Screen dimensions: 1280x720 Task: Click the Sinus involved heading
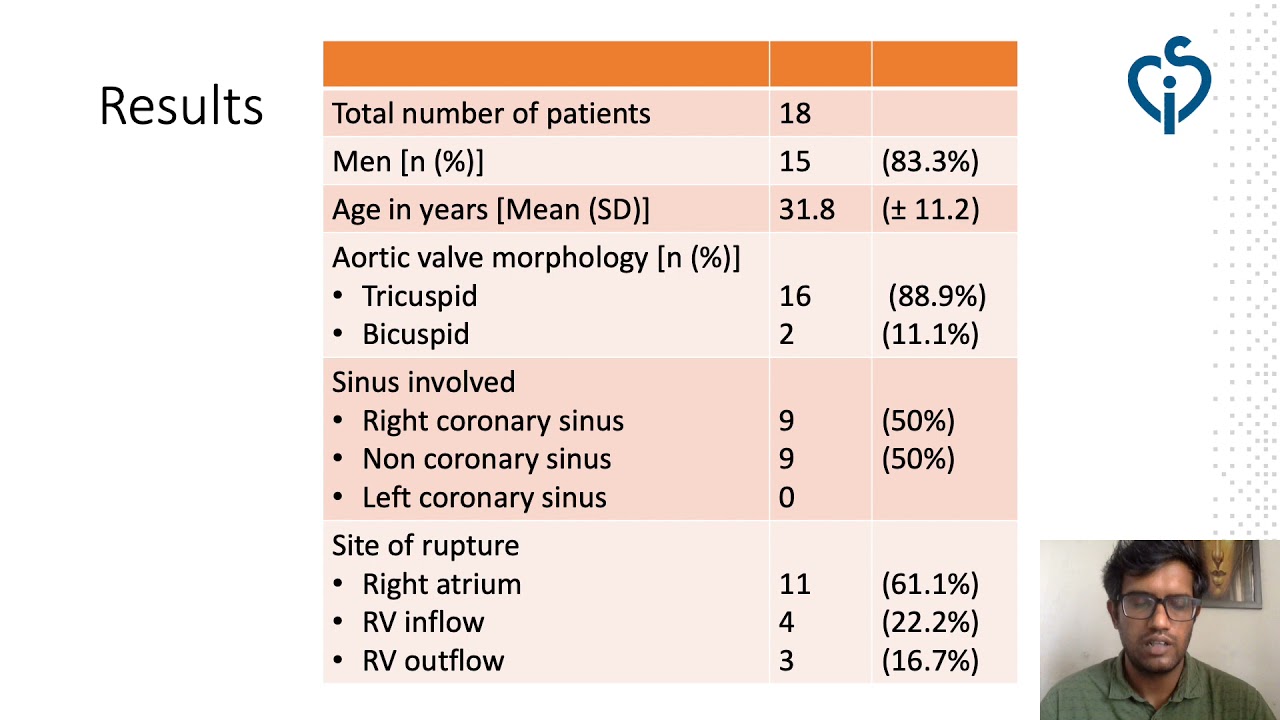pyautogui.click(x=423, y=382)
